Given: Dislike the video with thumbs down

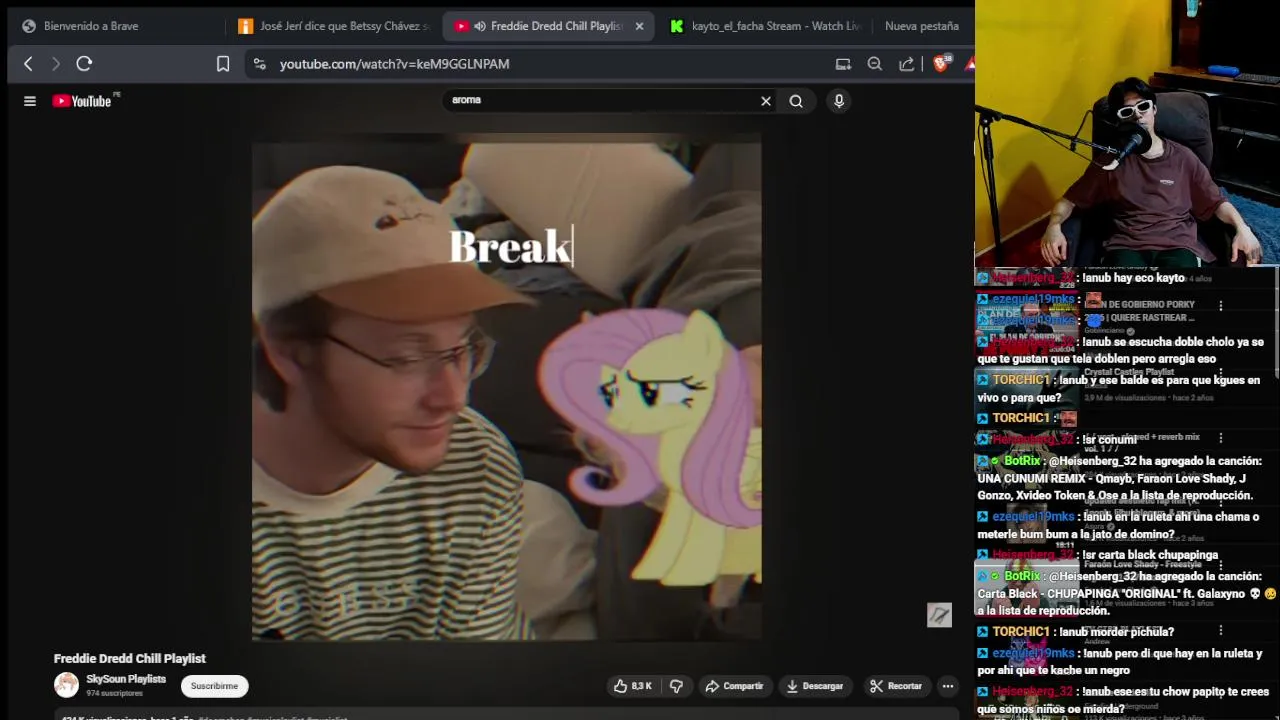Looking at the screenshot, I should coord(676,686).
